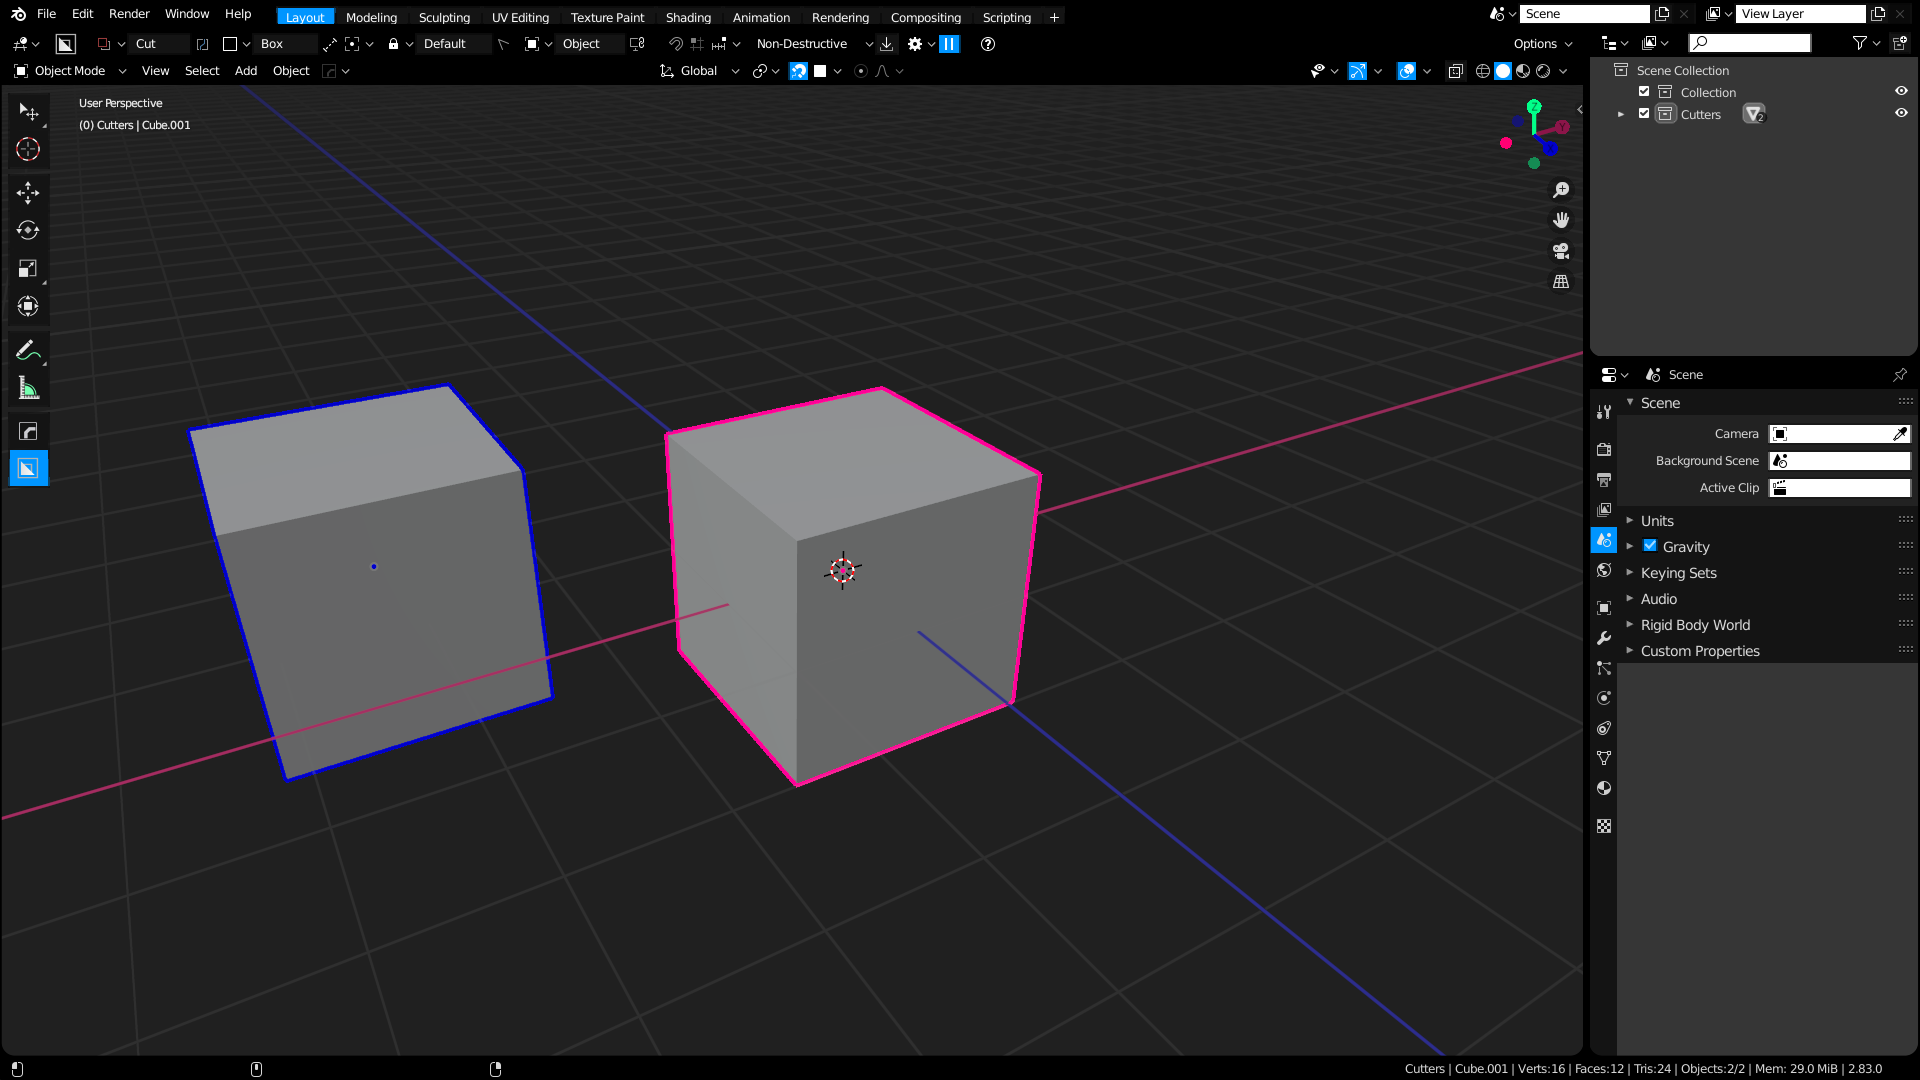Open the Modifier wrench properties tab
1920x1080 pixels.
pyautogui.click(x=1604, y=638)
